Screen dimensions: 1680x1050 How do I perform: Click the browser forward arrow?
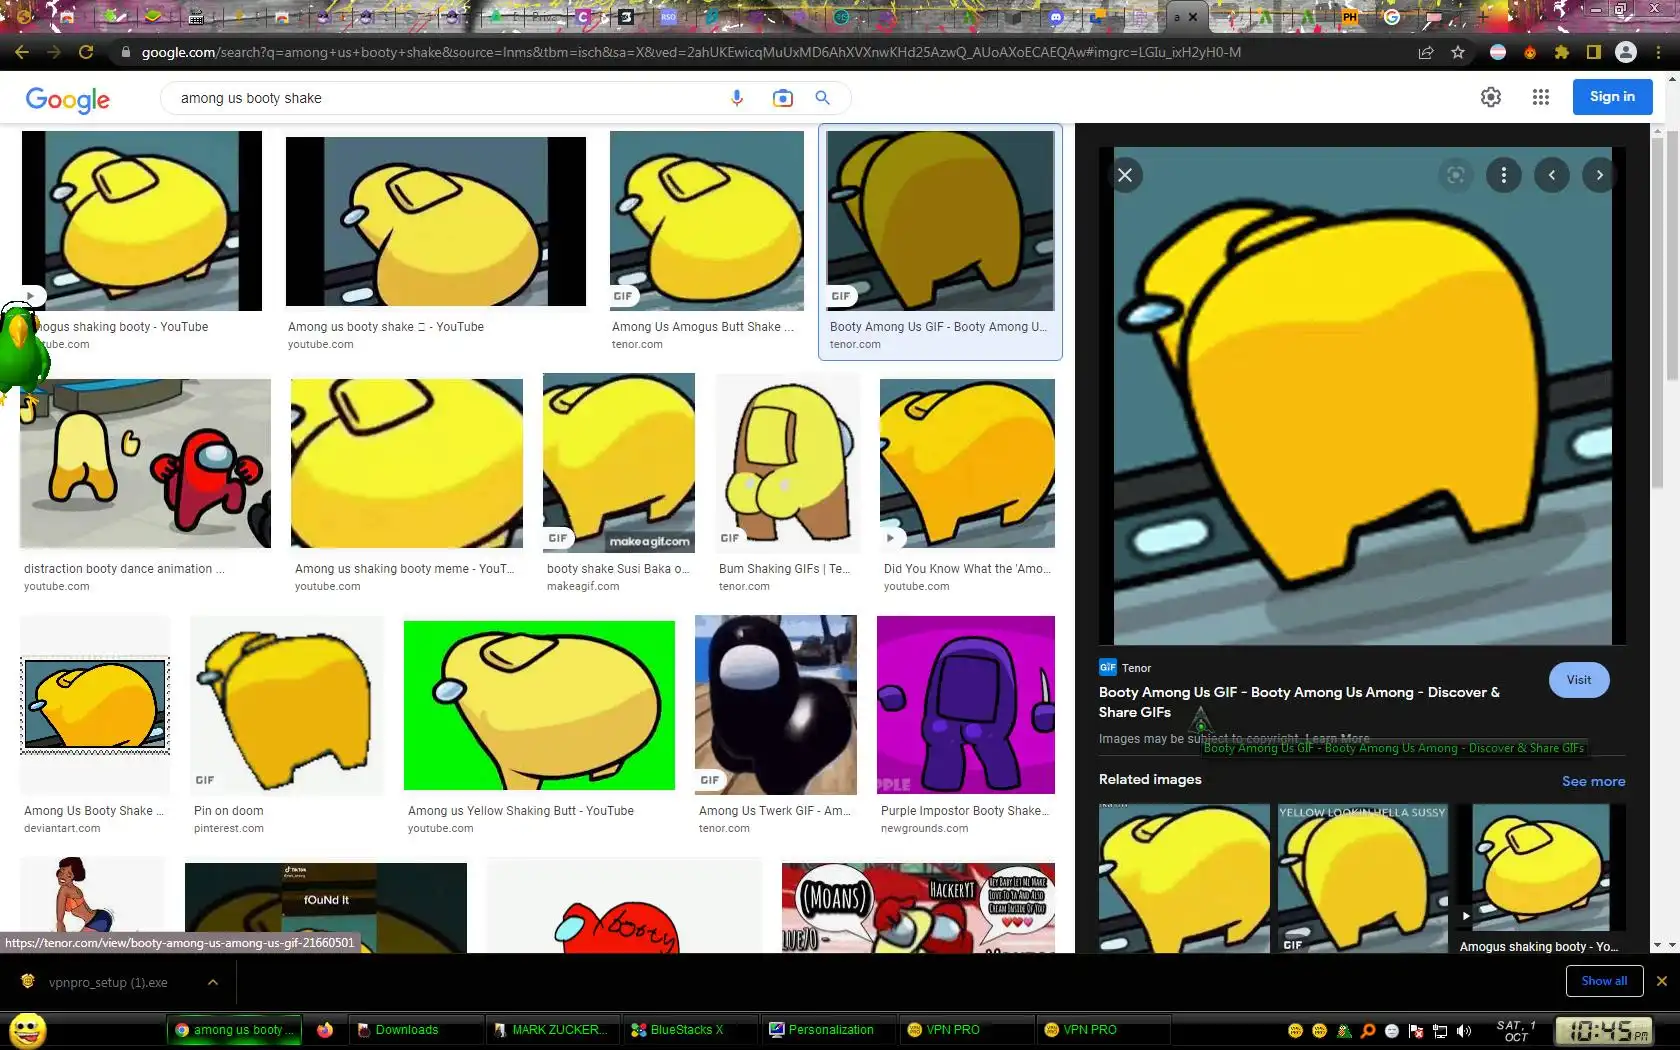pyautogui.click(x=54, y=52)
